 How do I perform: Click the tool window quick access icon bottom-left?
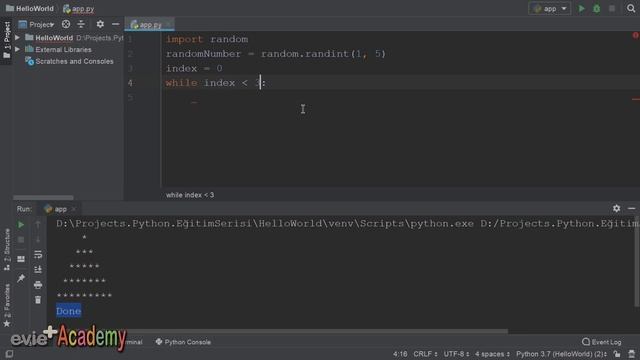tap(9, 354)
